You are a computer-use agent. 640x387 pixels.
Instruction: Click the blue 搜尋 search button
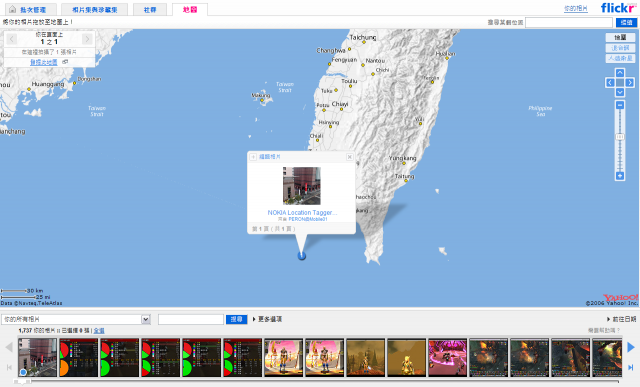(236, 319)
